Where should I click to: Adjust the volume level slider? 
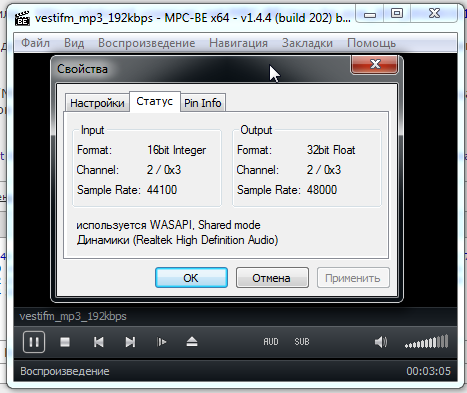(x=426, y=342)
